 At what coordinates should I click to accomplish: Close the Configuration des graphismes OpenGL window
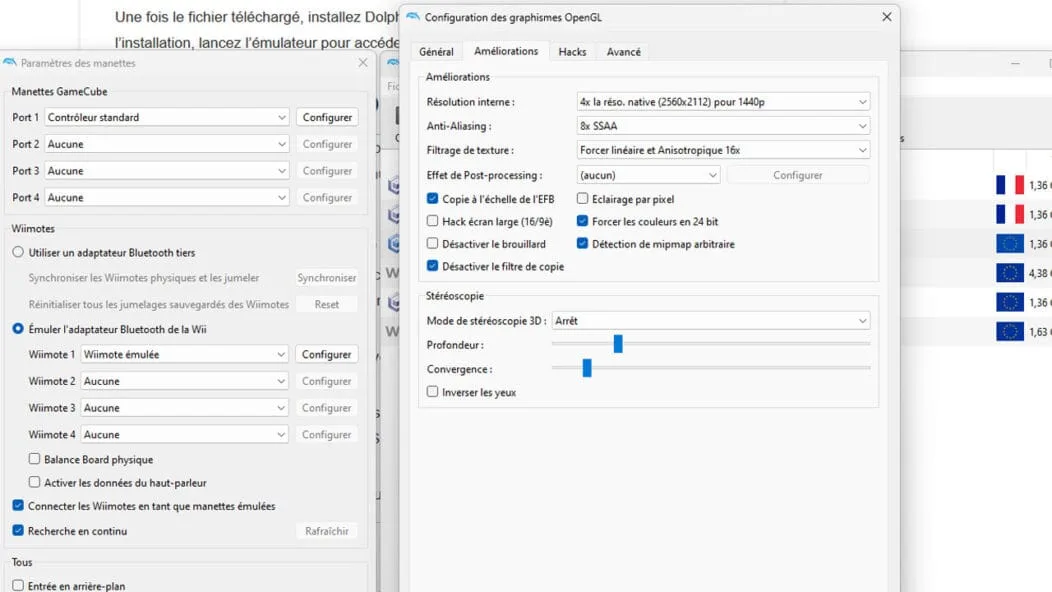click(x=886, y=17)
